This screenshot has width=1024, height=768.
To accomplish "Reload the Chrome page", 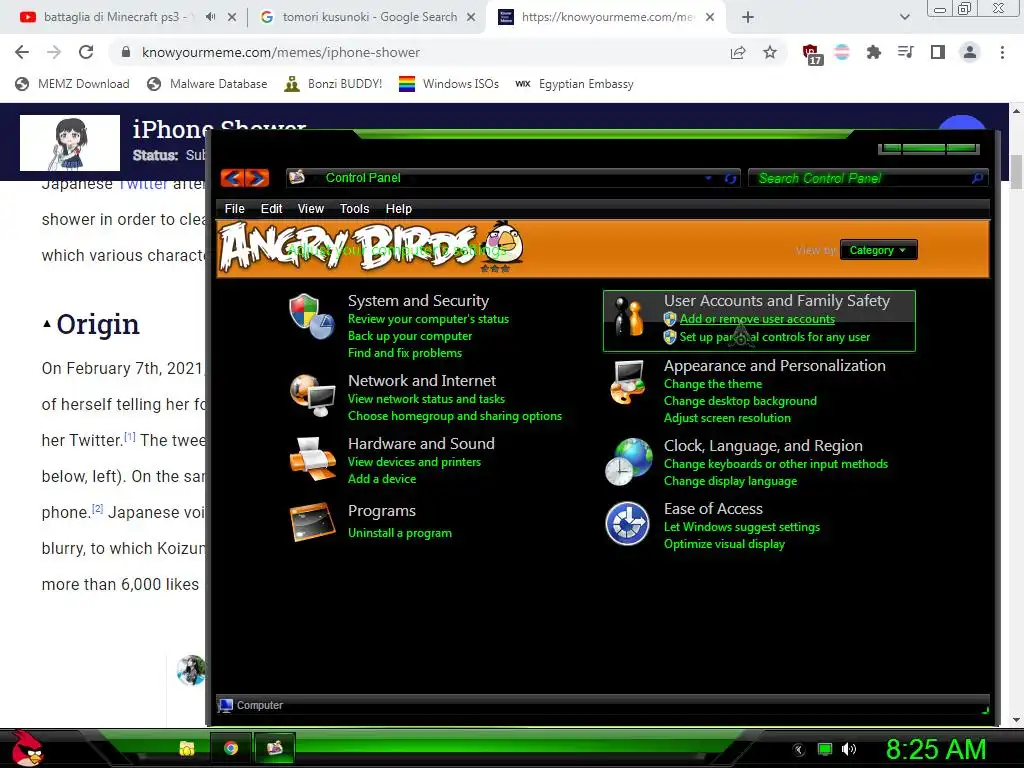I will (86, 52).
